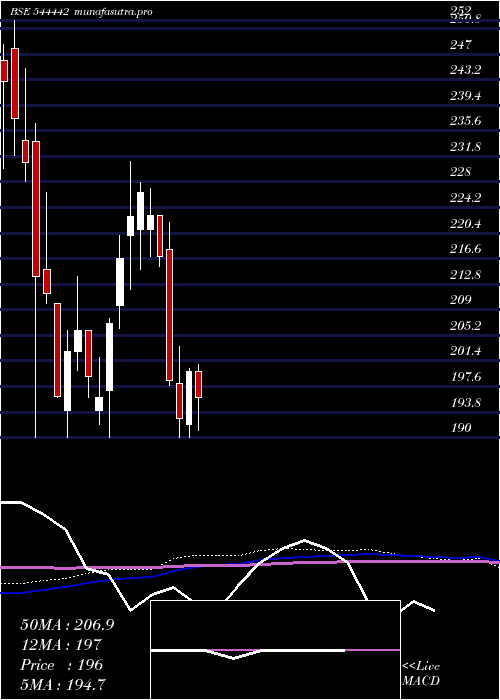Click the 5MA : 194.7 readout
This screenshot has height=700, width=500.
click(x=64, y=684)
